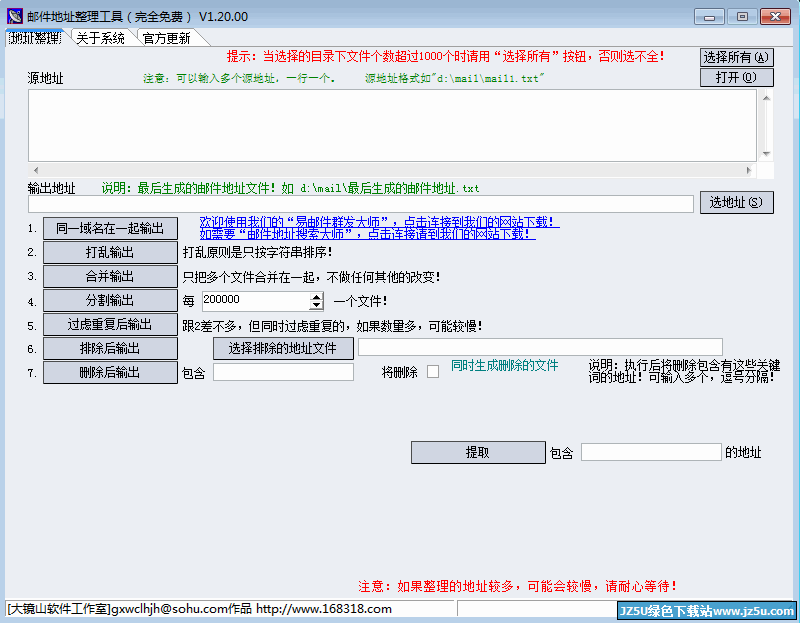Toggle the 同时生成删除的文件 checkbox
Screen dimensions: 800x623
433,372
